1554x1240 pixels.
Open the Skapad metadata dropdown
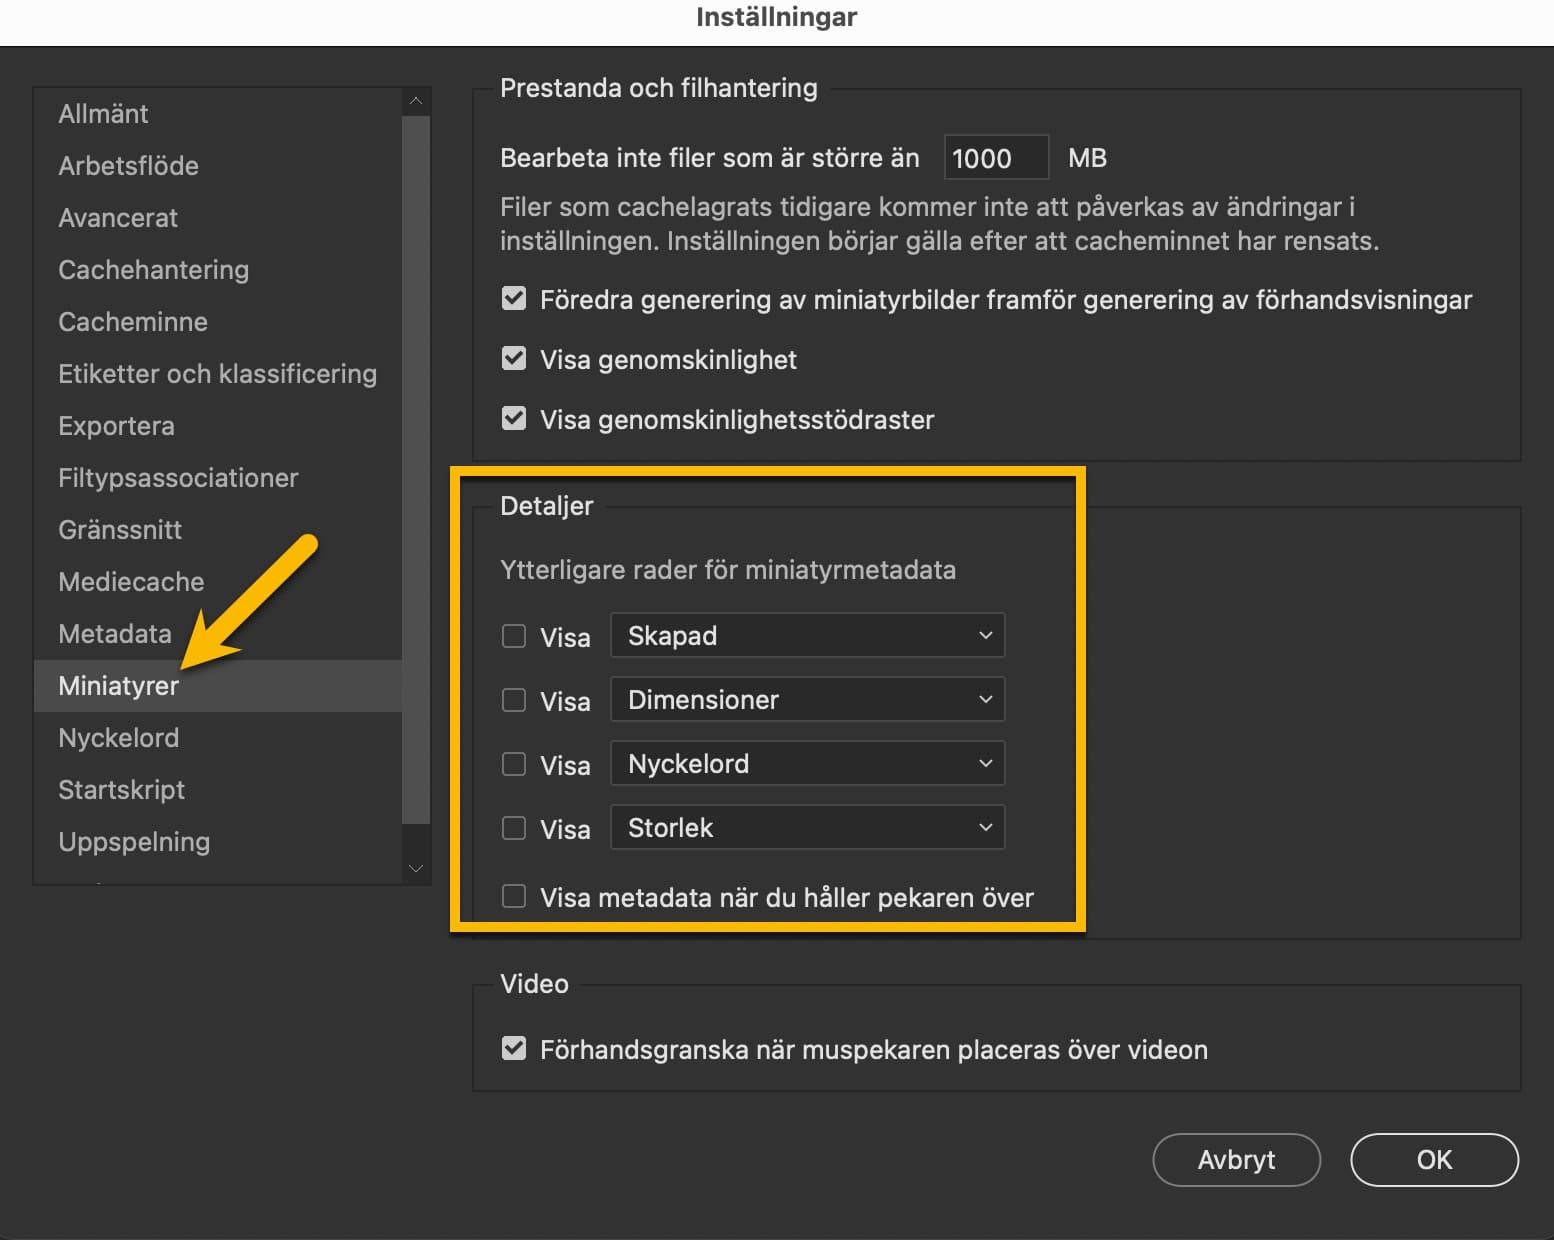coord(807,636)
